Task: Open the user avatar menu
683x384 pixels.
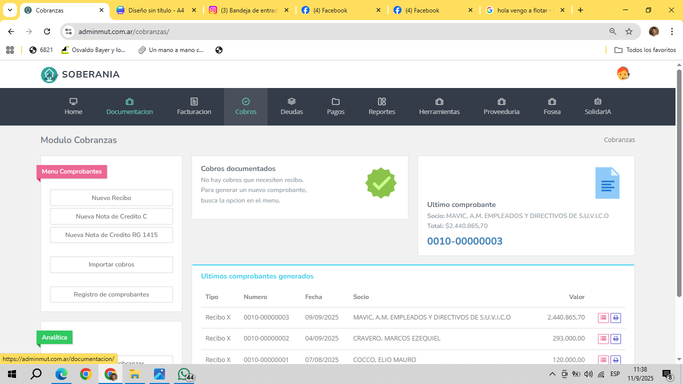Action: pyautogui.click(x=623, y=74)
